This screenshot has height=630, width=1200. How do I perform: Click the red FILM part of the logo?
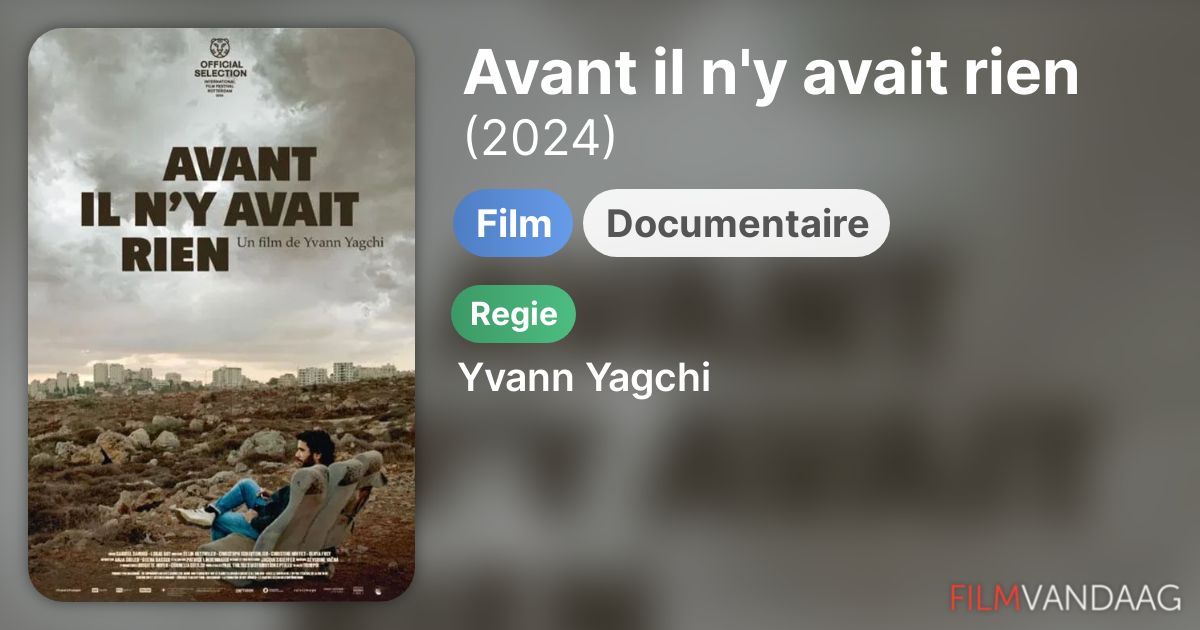(985, 597)
